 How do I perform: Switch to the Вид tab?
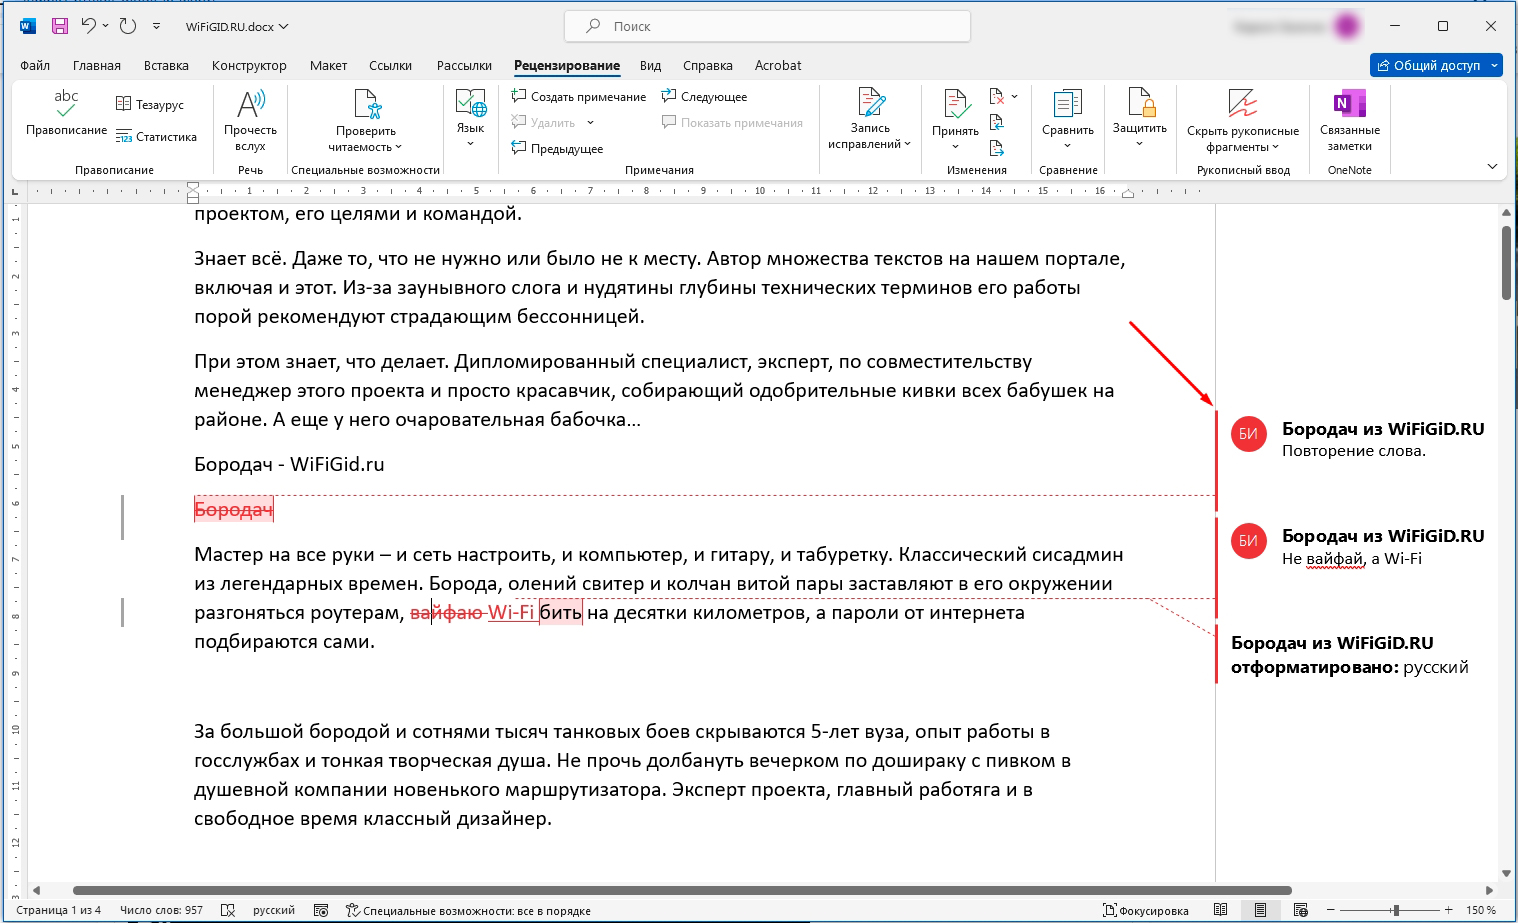[x=650, y=65]
